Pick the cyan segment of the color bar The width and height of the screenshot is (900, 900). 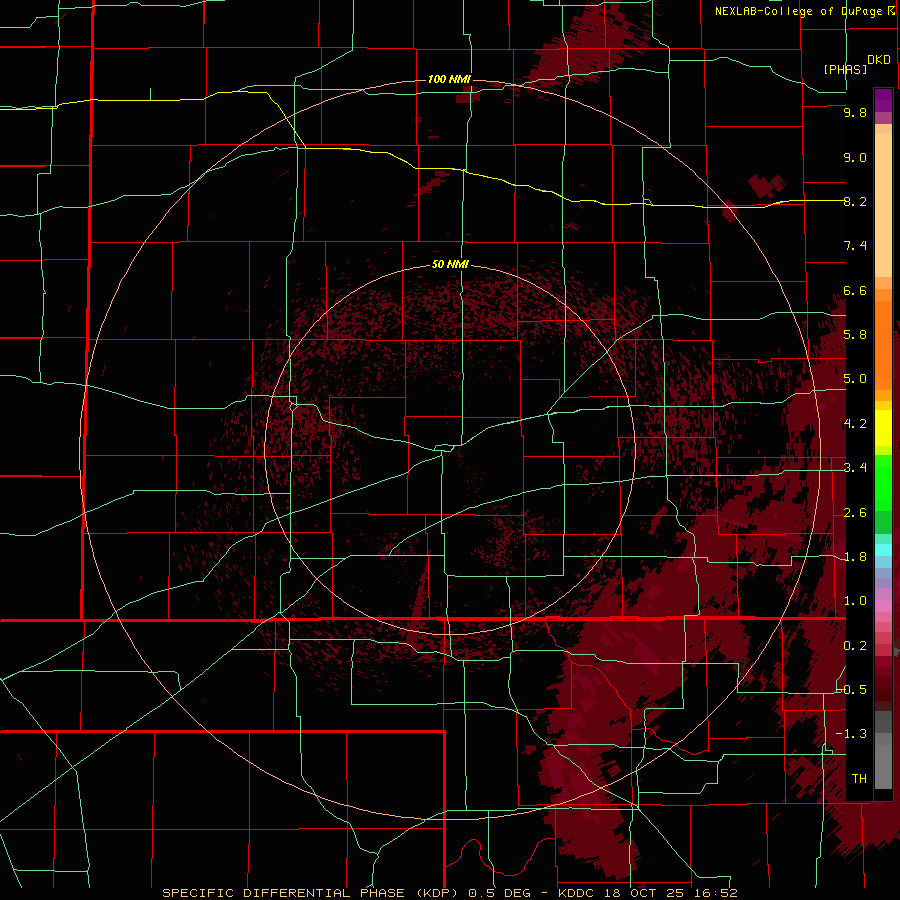883,550
